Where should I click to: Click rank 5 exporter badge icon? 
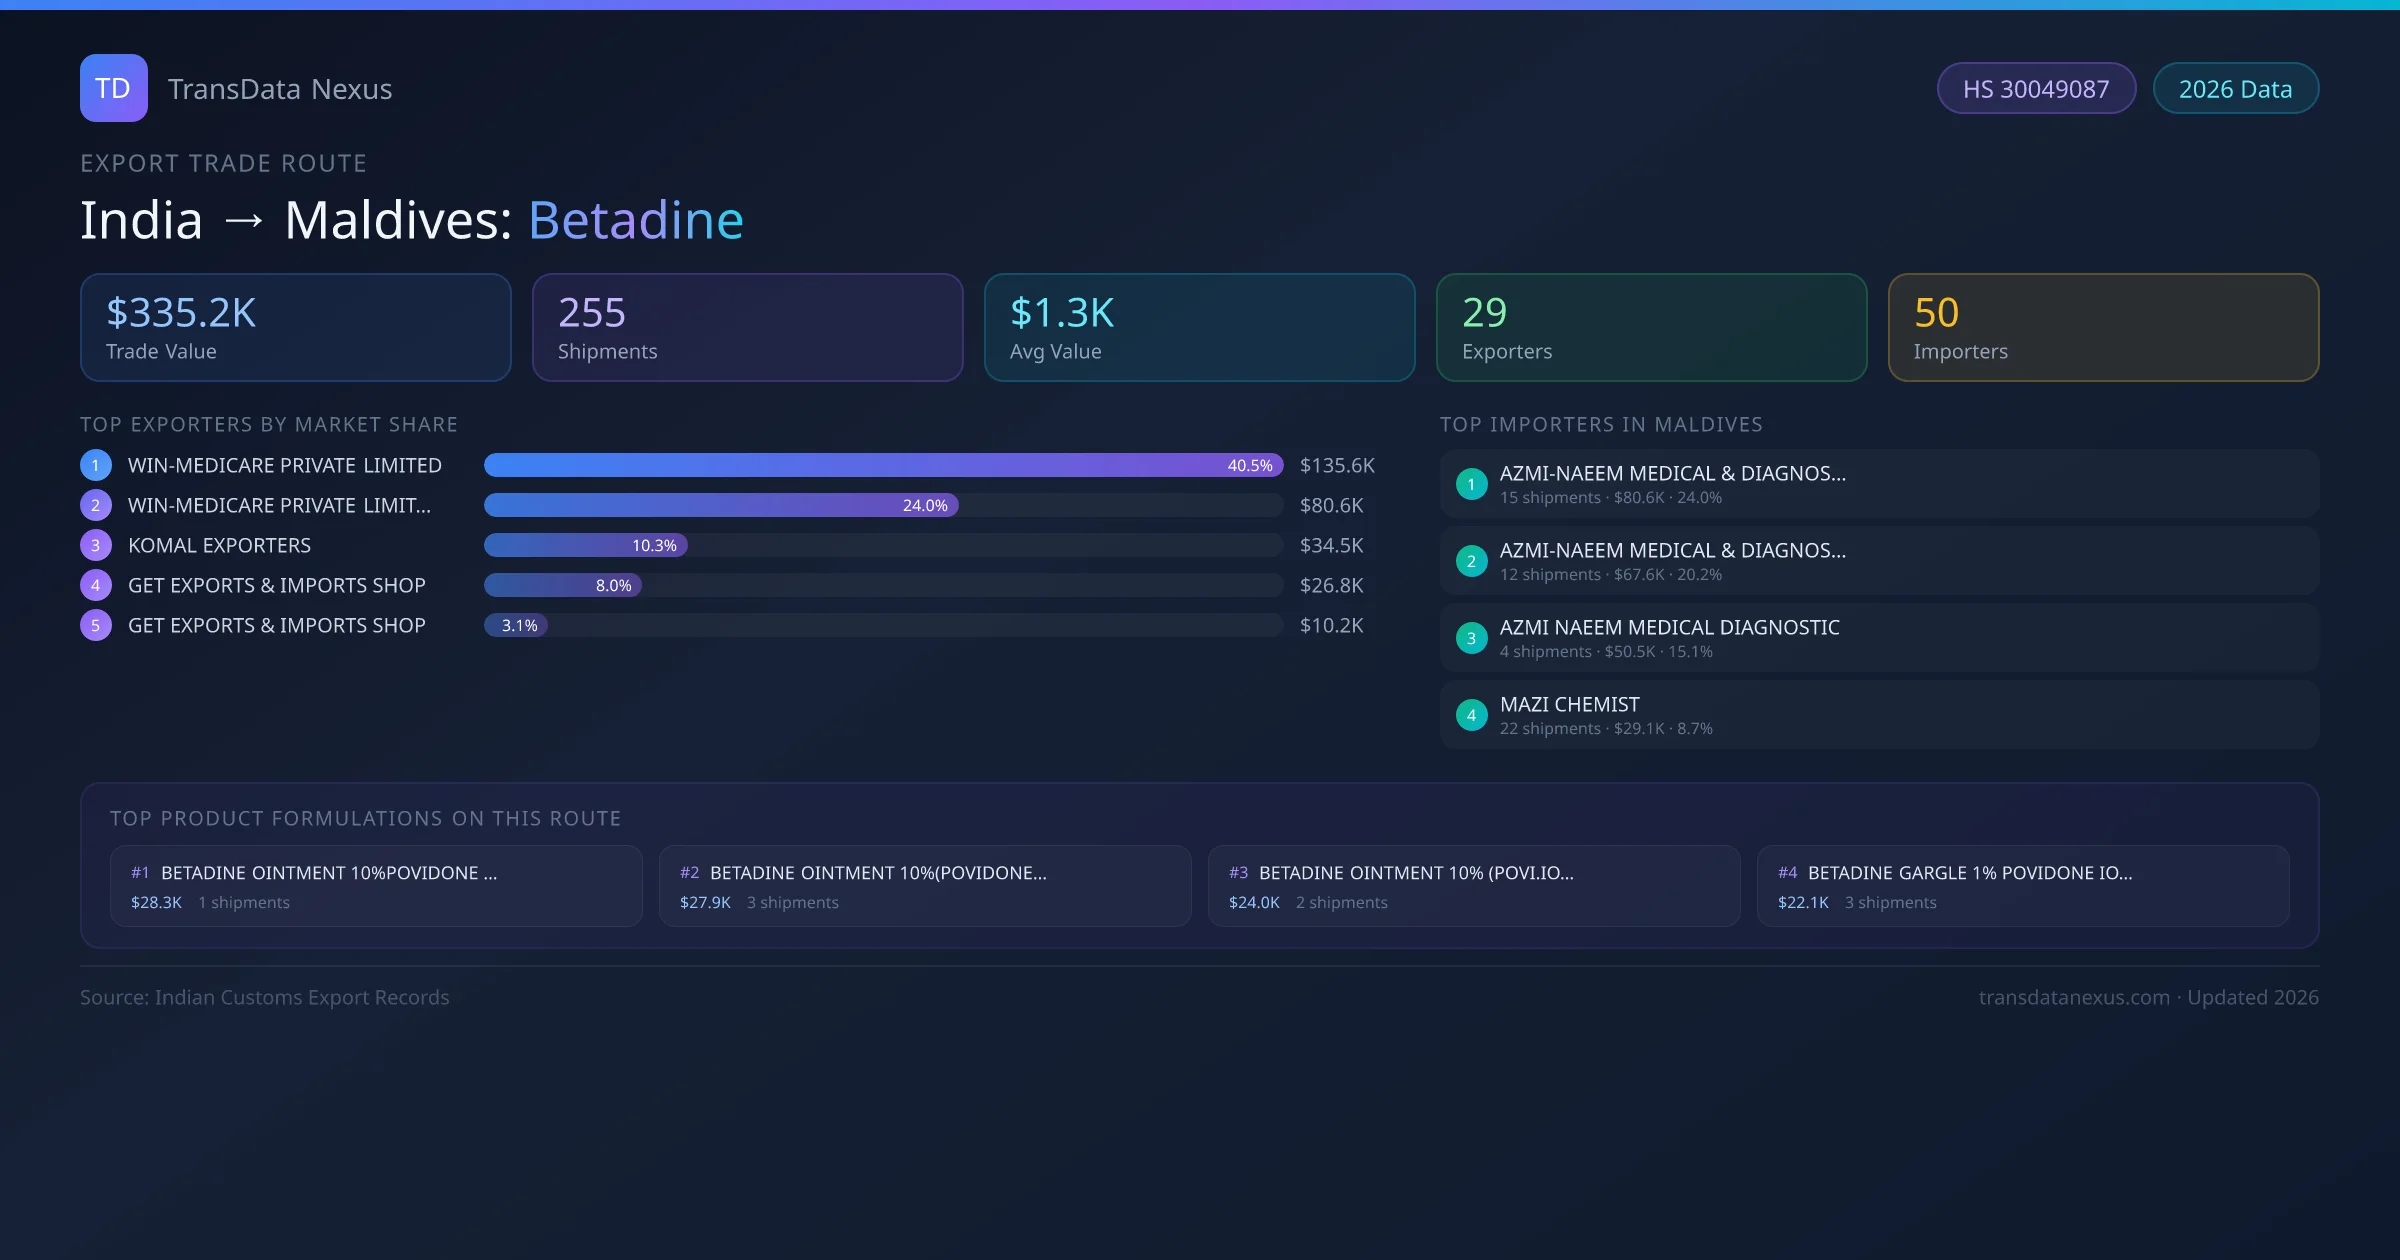[x=96, y=625]
